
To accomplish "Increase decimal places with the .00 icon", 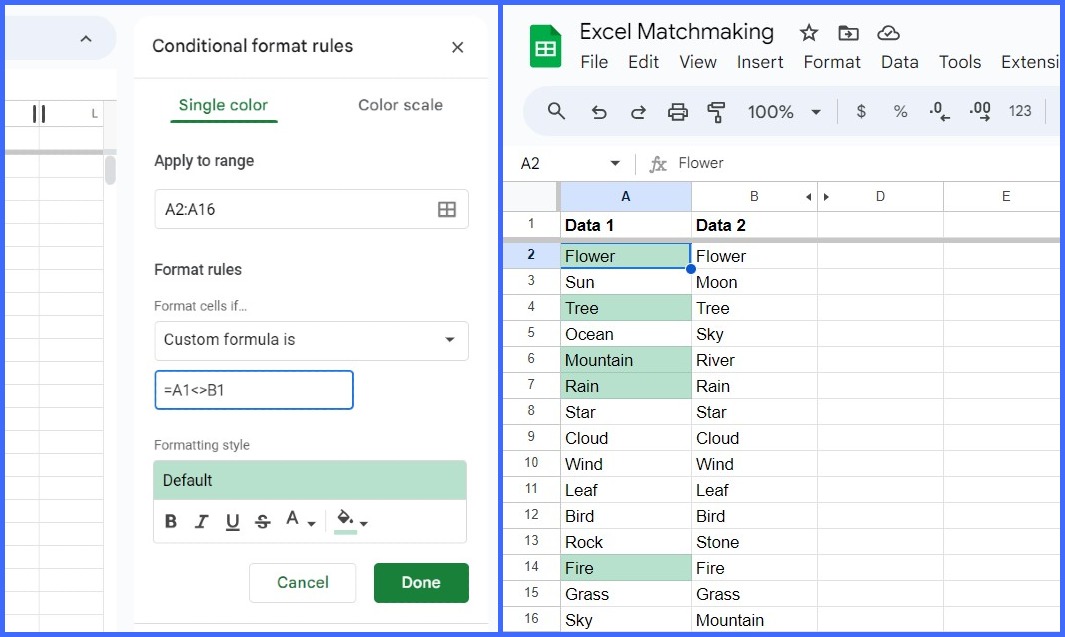I will coord(978,111).
